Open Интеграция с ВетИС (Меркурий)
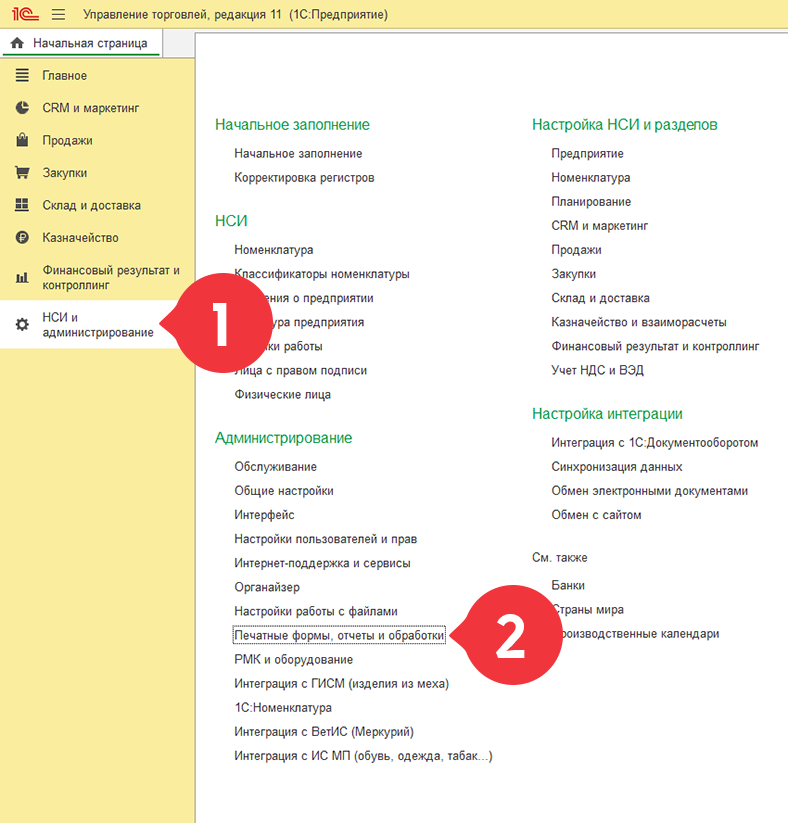The height and width of the screenshot is (823, 788). [x=324, y=732]
